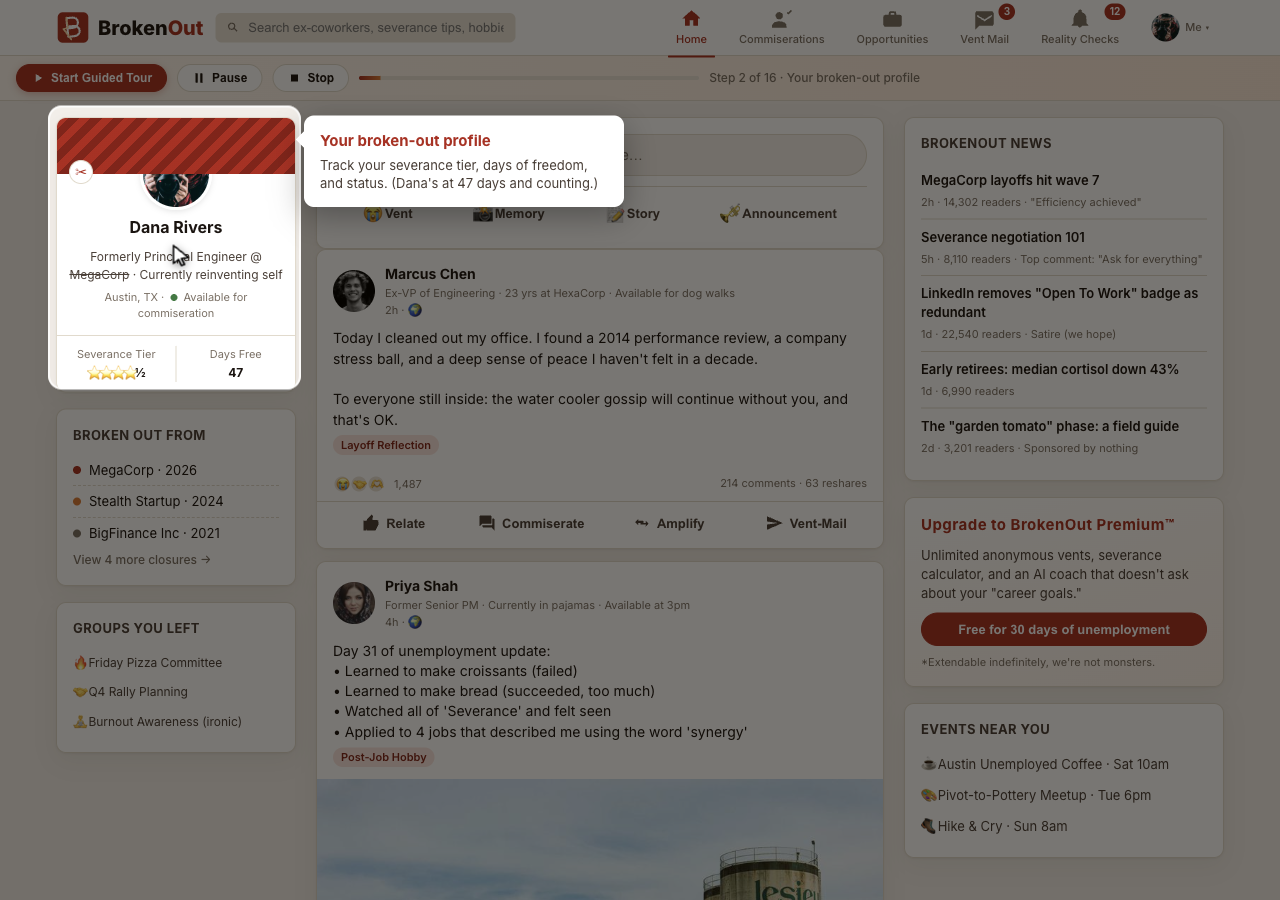Click the Layoff Reflection tag
The image size is (1280, 900).
(386, 446)
